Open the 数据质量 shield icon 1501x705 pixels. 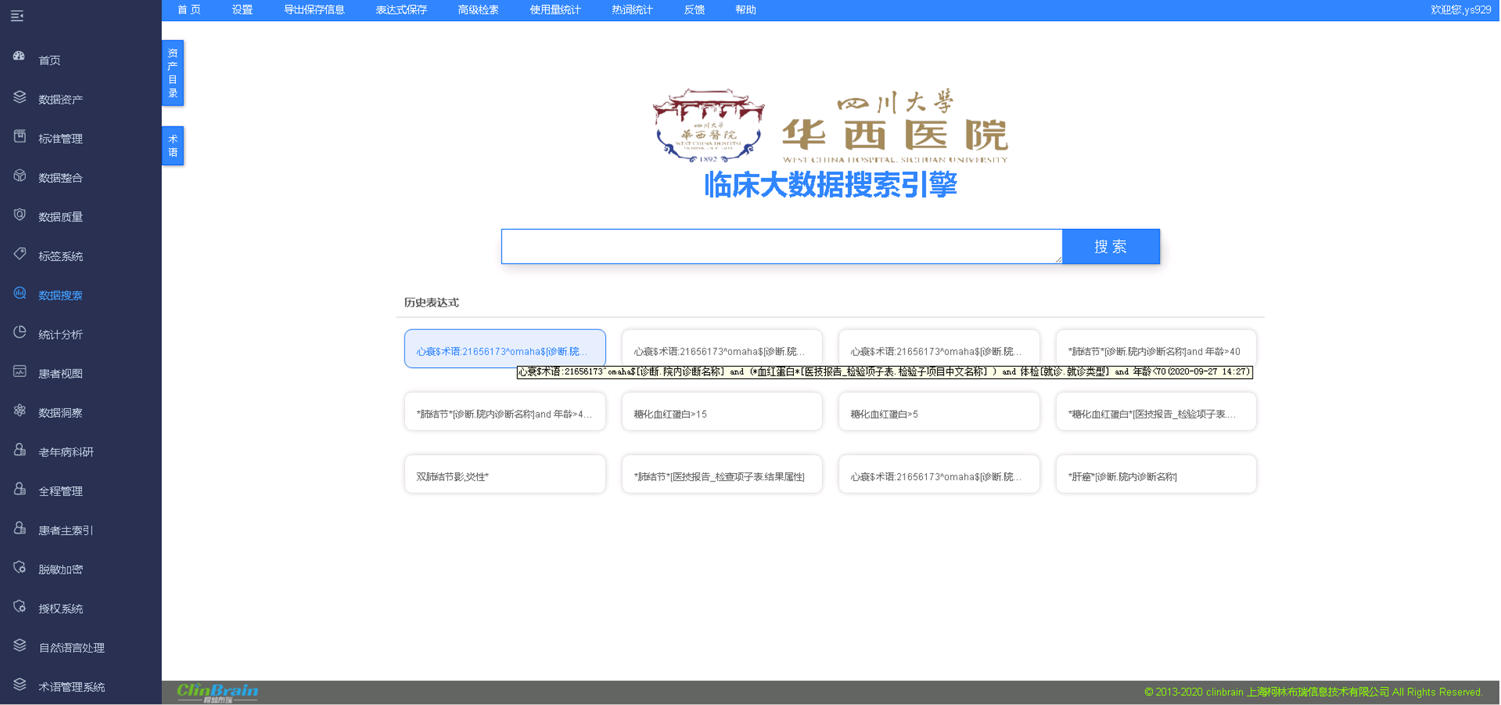pos(19,214)
